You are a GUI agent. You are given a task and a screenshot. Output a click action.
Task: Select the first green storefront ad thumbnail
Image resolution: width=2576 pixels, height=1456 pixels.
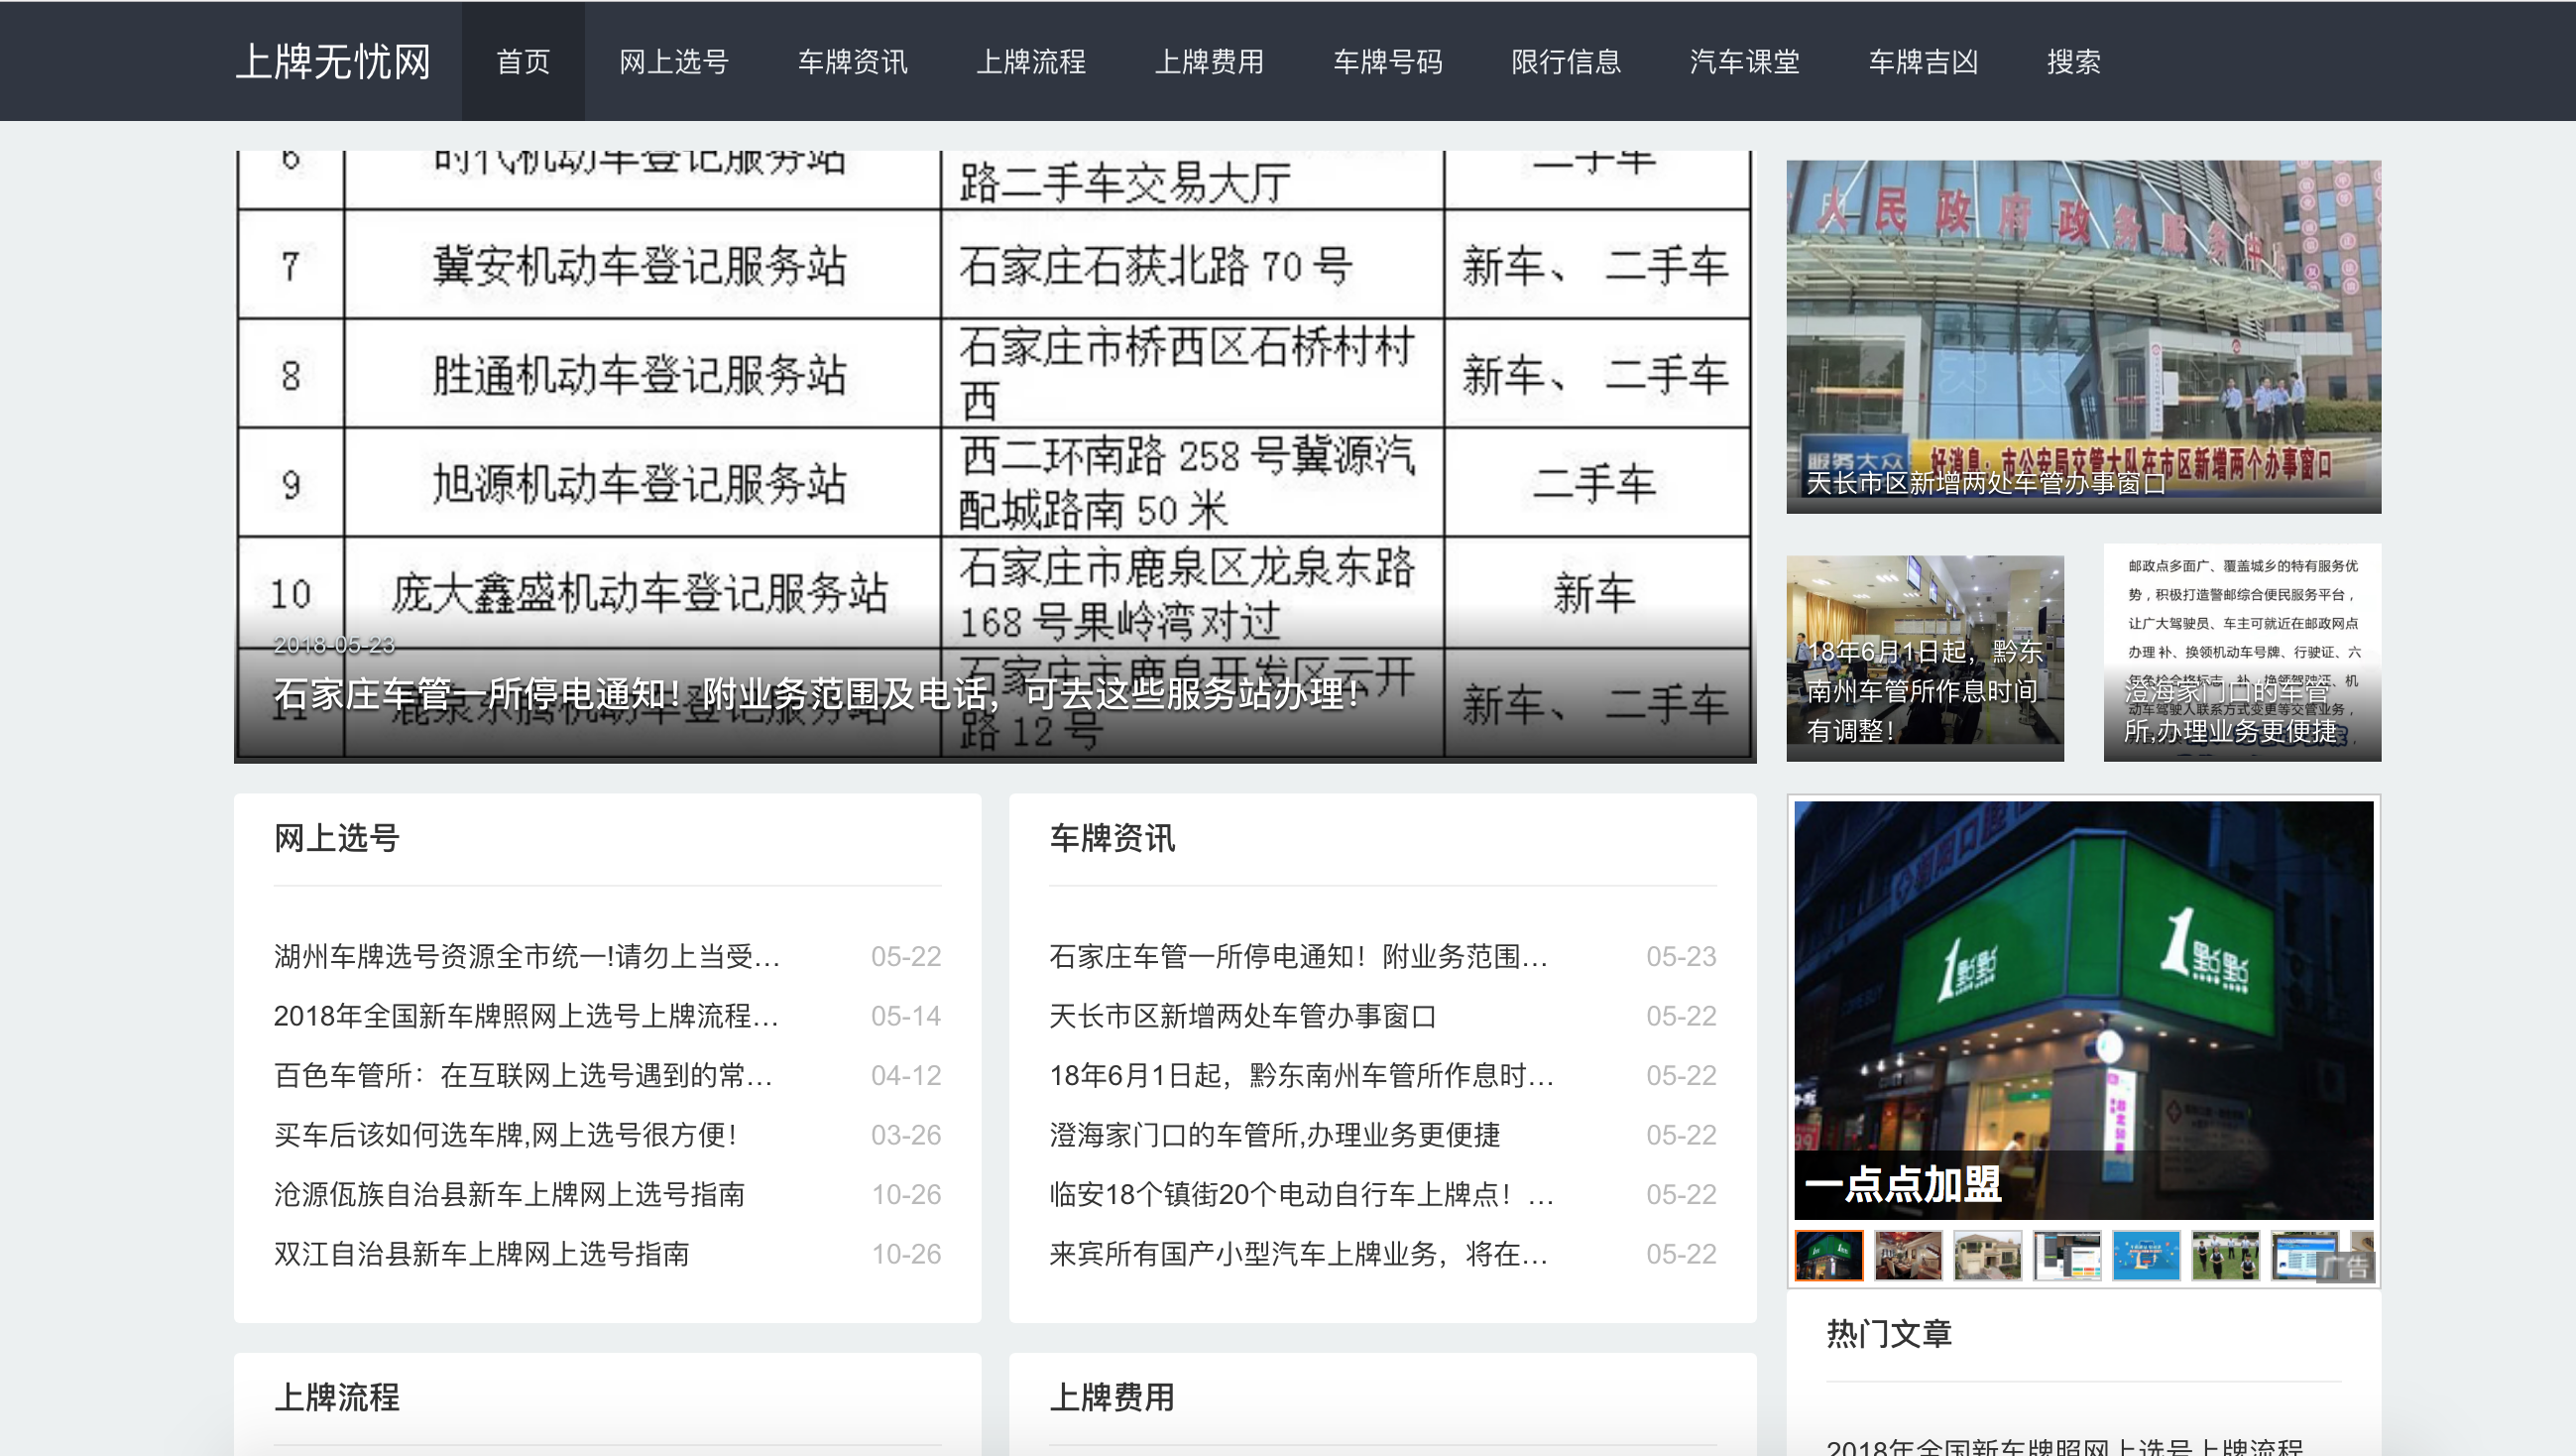(x=1829, y=1256)
